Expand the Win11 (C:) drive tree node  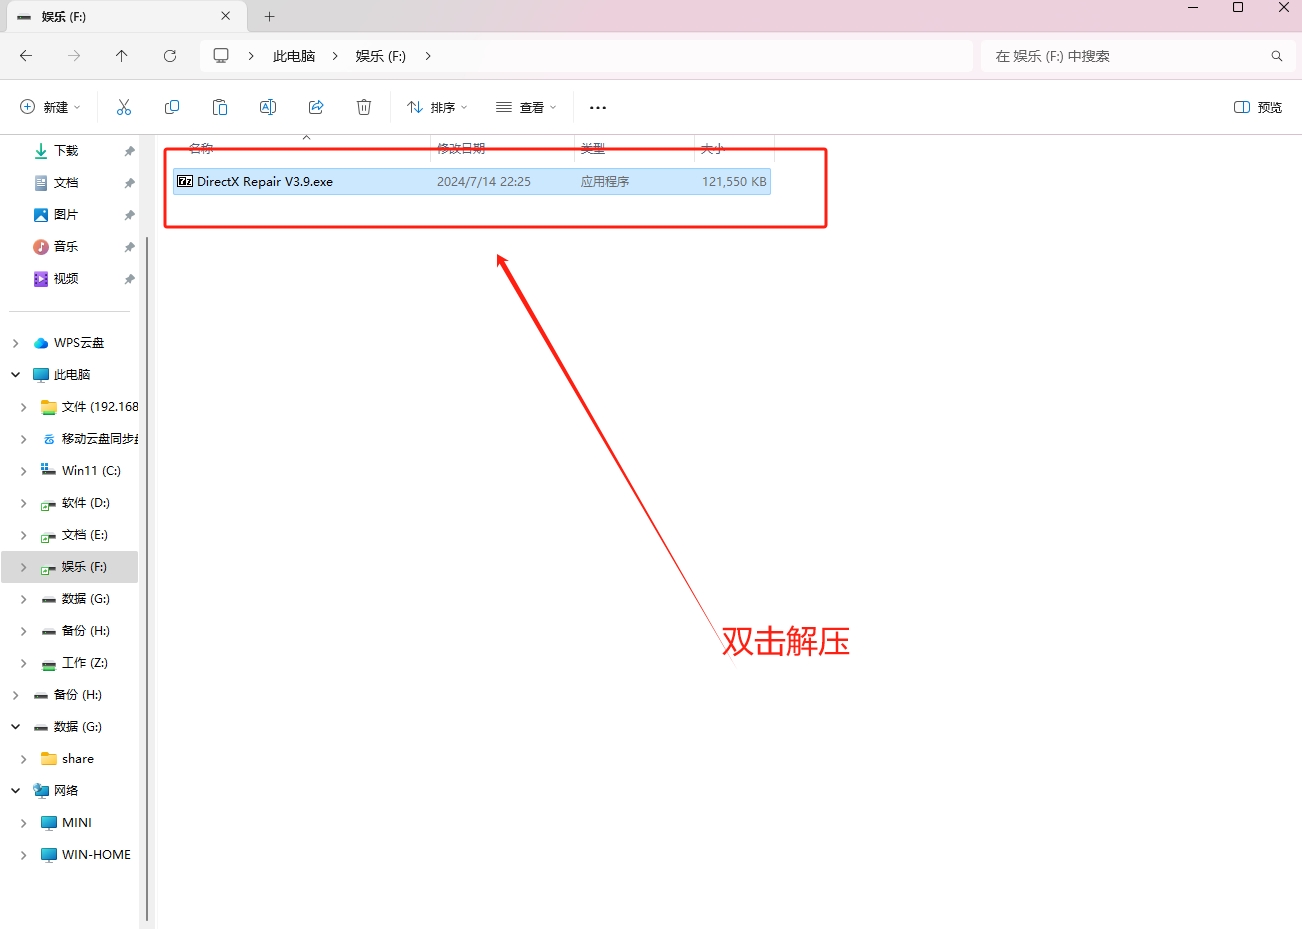24,471
